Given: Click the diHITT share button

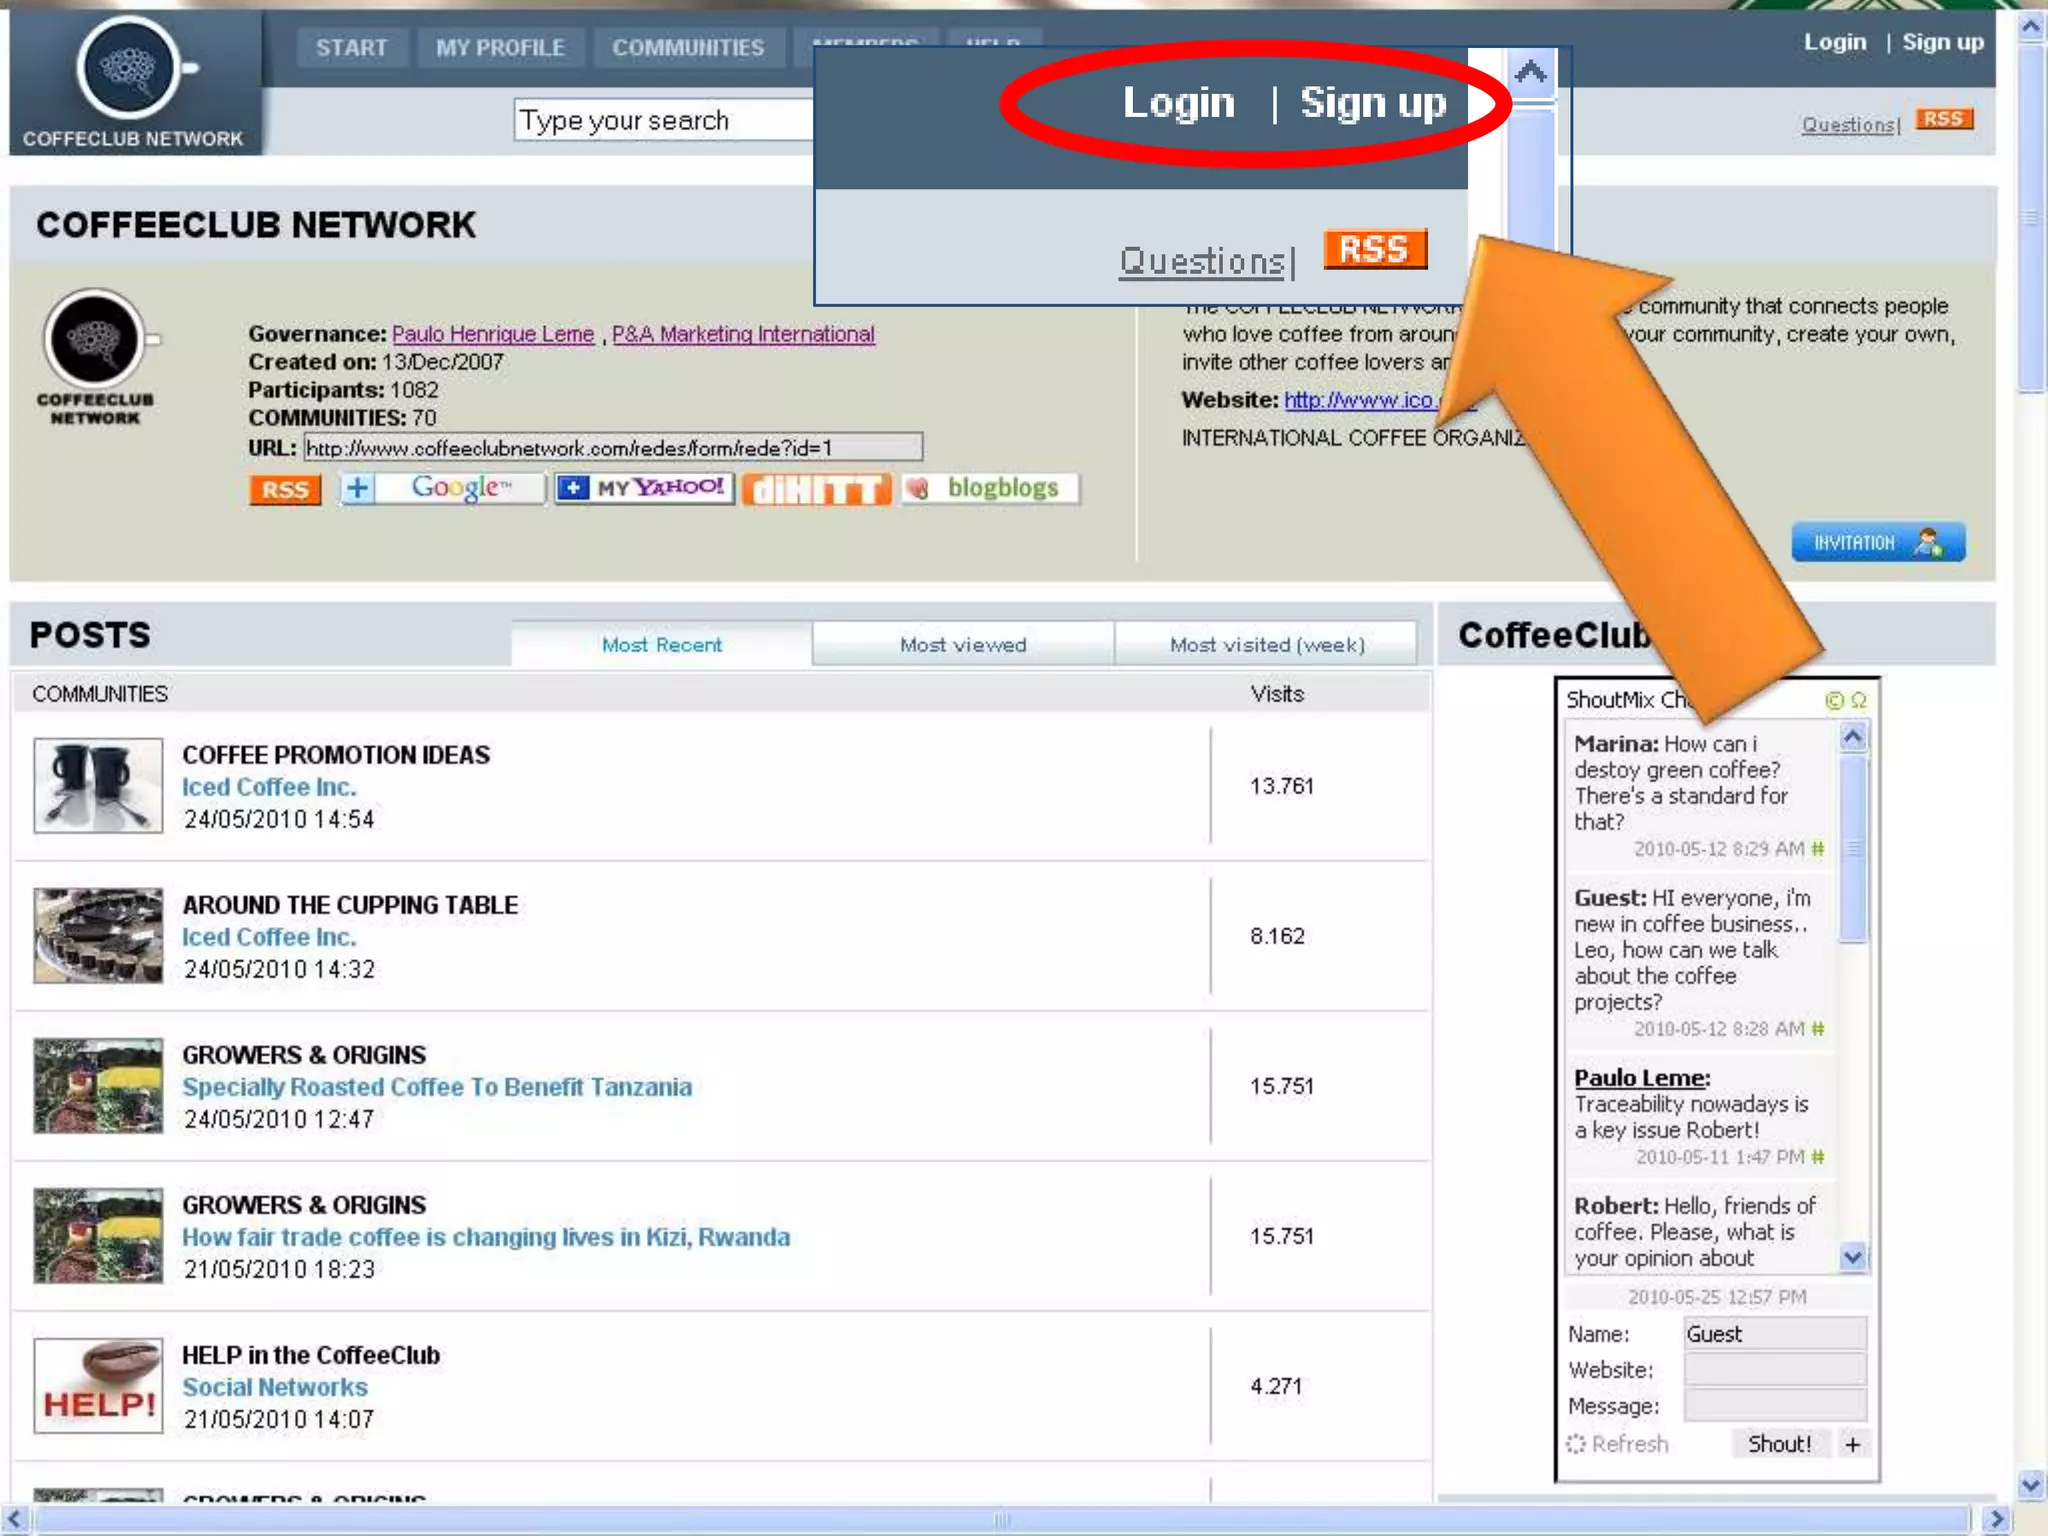Looking at the screenshot, I should tap(816, 489).
